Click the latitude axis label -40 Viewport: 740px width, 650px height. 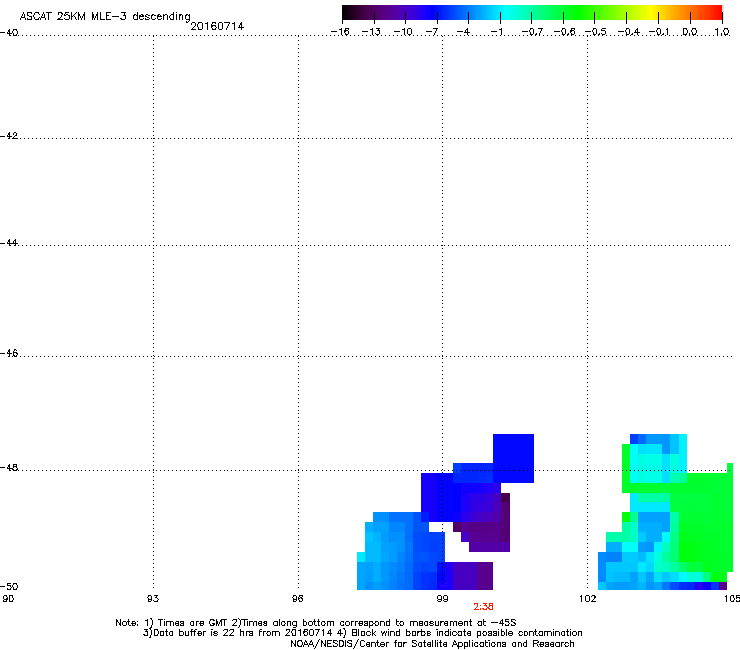[x=9, y=33]
